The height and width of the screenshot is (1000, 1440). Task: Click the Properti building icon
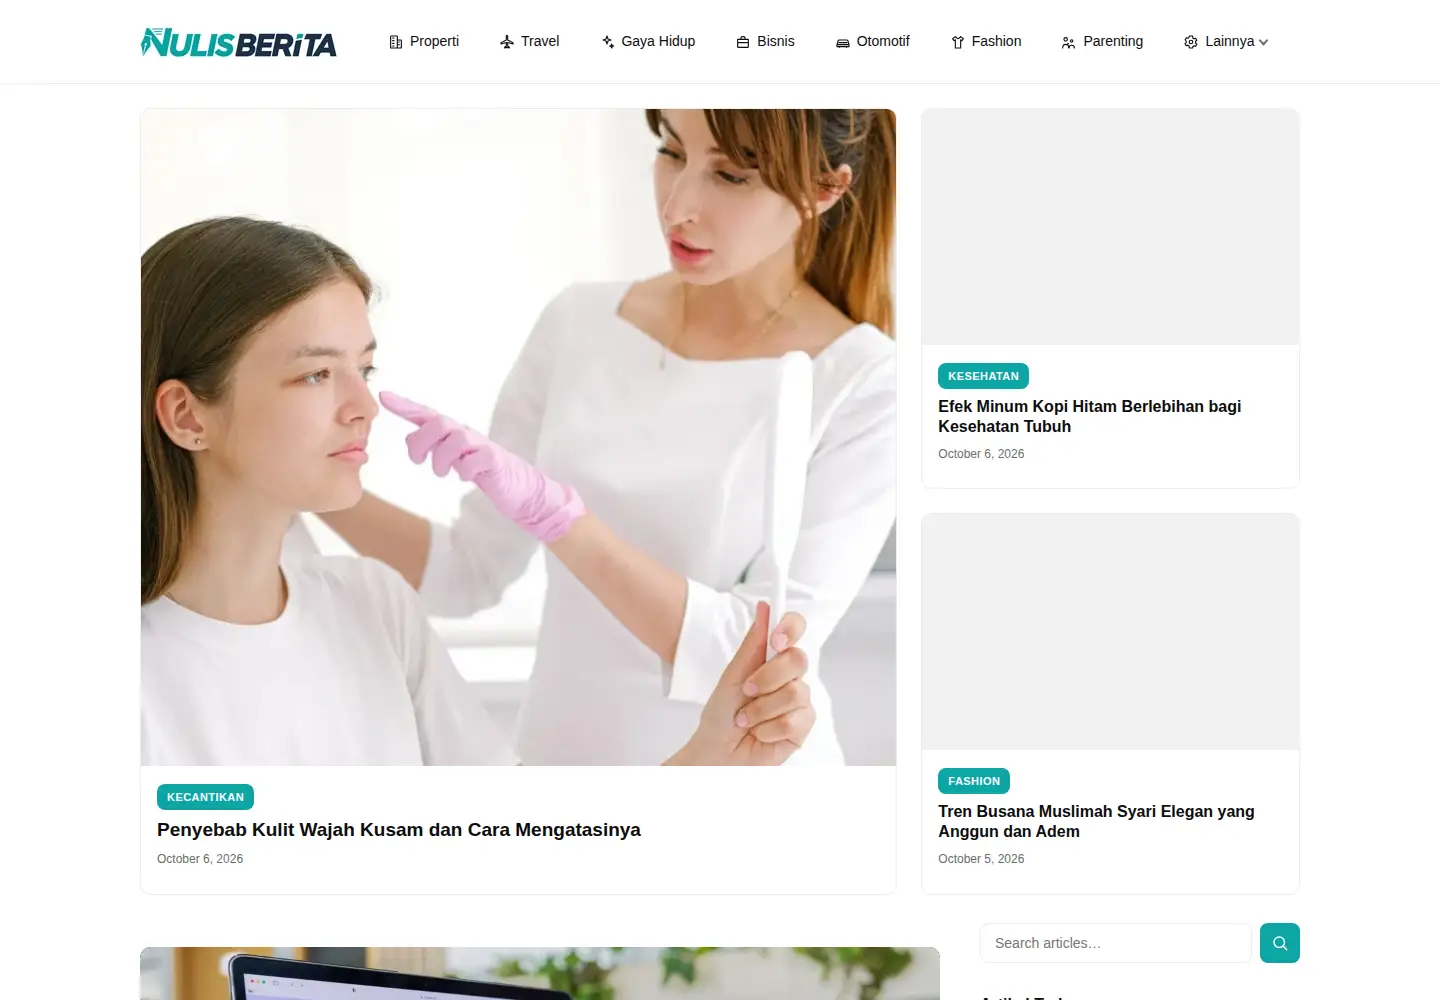pos(396,42)
